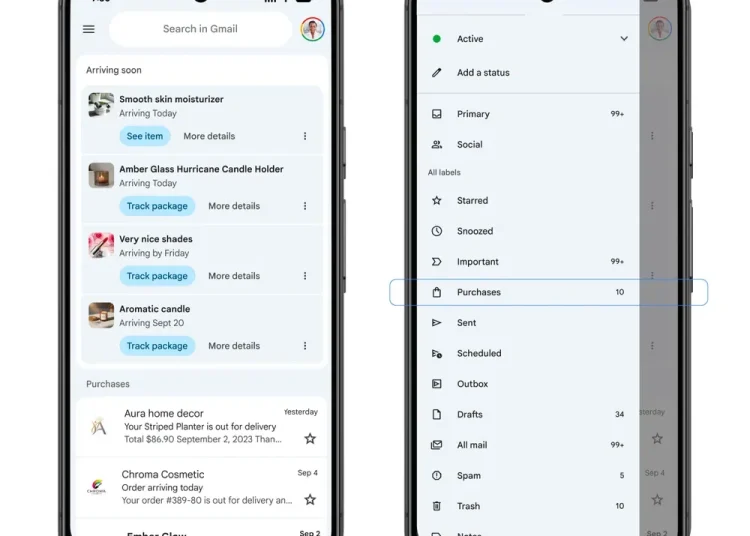The height and width of the screenshot is (536, 750).
Task: Tap the Spam count 5
Action: click(622, 476)
